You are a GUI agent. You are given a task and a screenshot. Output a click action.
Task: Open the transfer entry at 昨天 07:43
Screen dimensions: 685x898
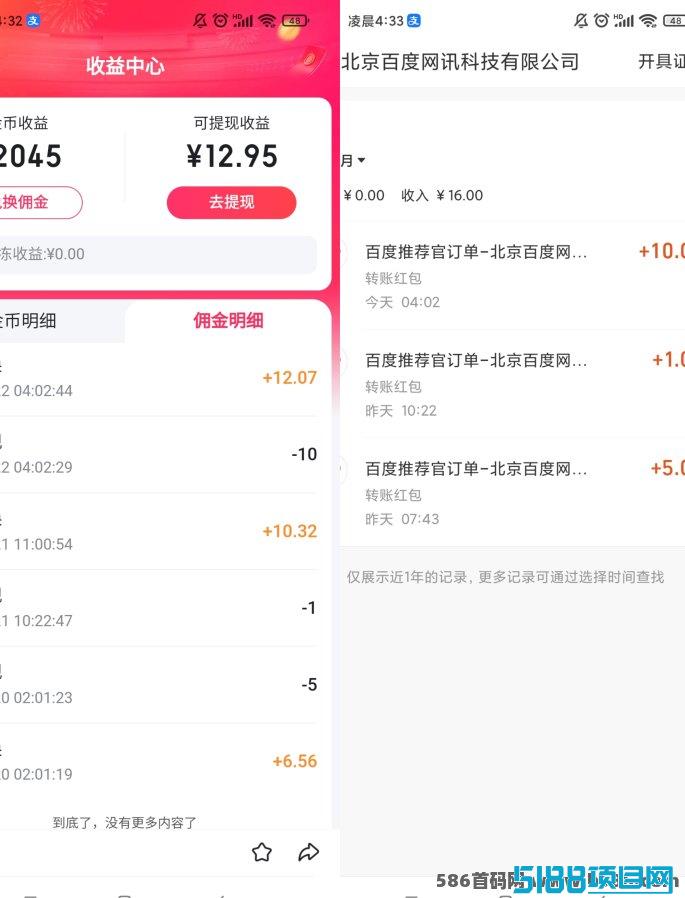[513, 493]
